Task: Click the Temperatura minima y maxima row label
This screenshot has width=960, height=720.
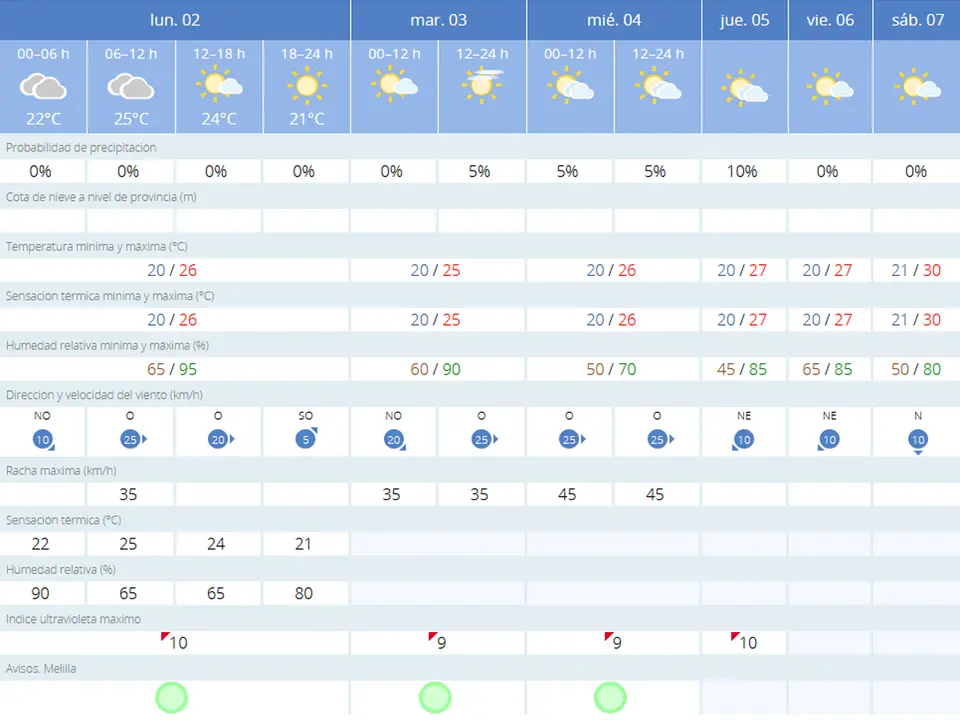Action: (x=97, y=247)
